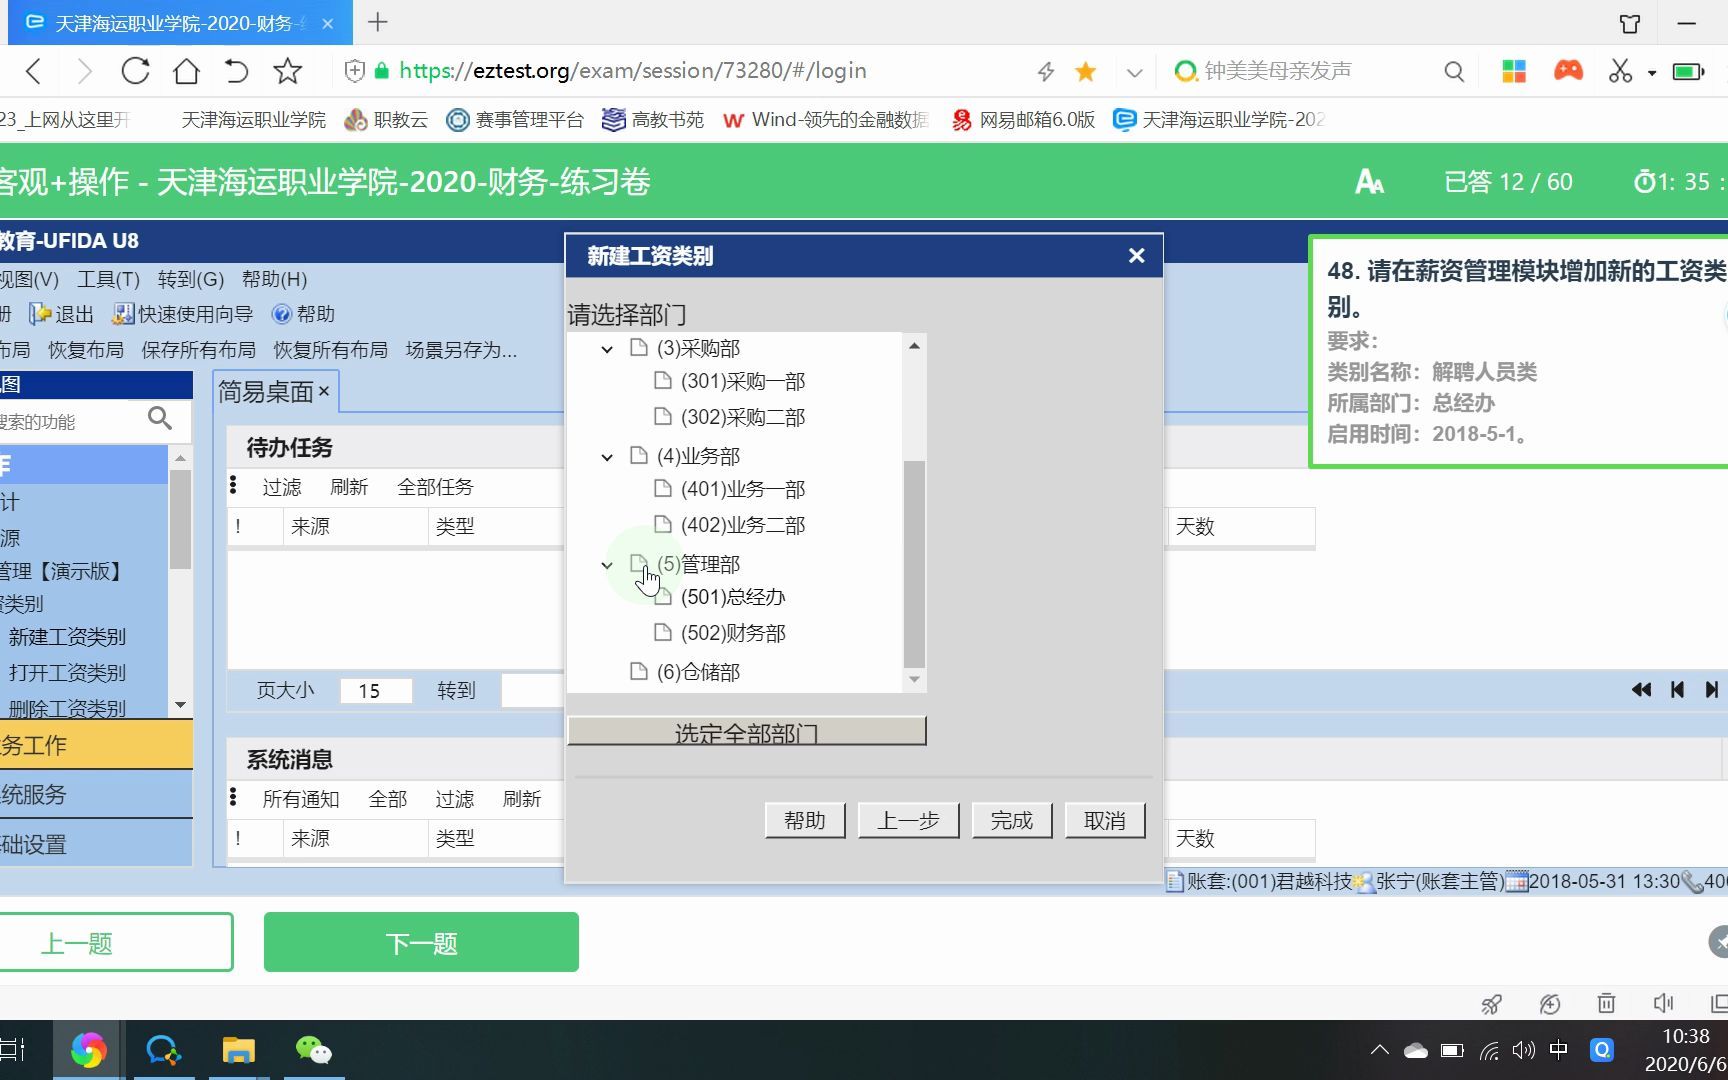Click the dialog 帮助 button
1728x1080 pixels.
(804, 821)
